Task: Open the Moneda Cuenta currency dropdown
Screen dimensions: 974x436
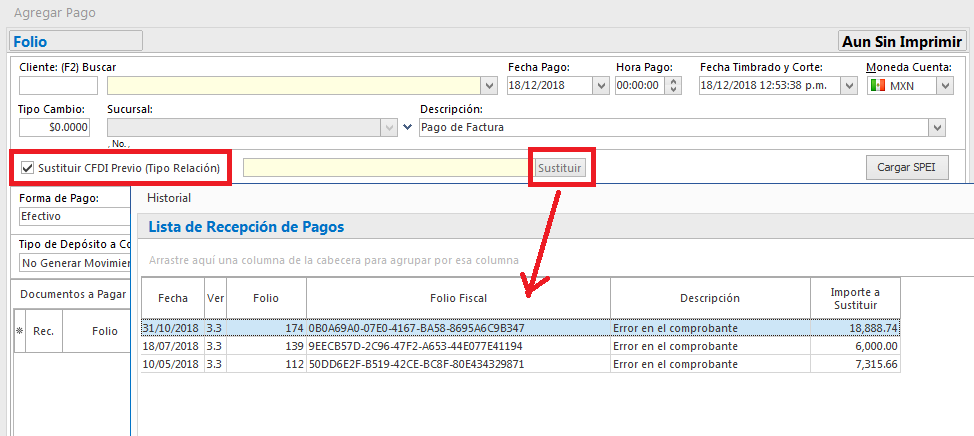Action: [945, 86]
